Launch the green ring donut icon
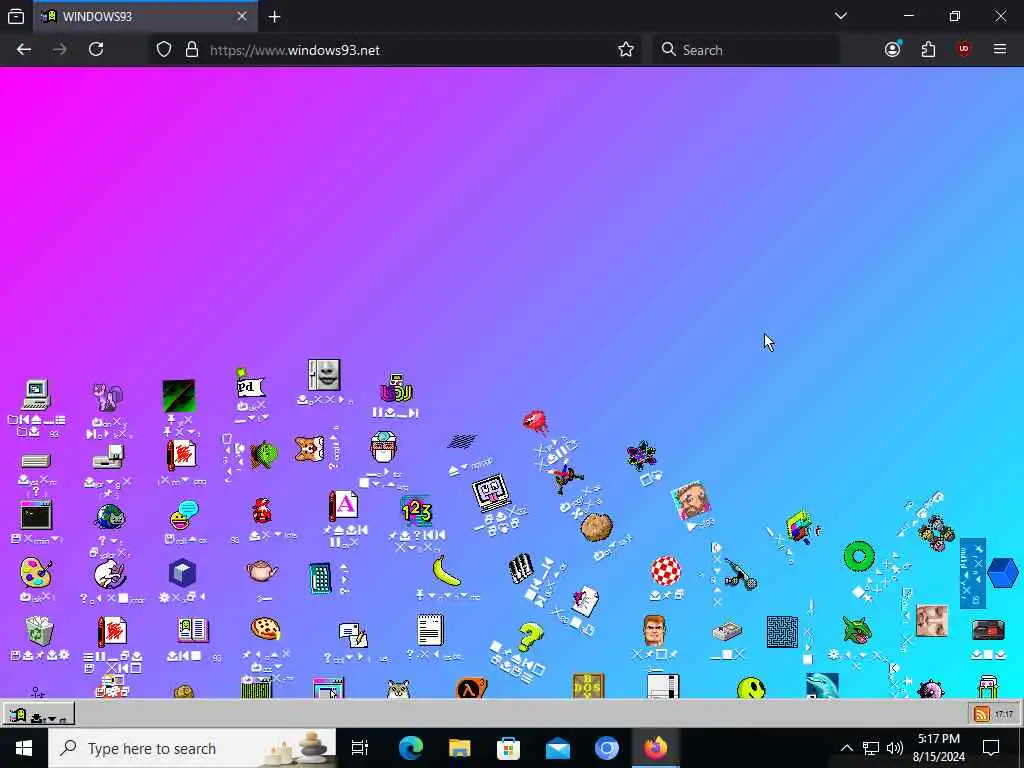Image resolution: width=1024 pixels, height=768 pixels. pyautogui.click(x=859, y=557)
